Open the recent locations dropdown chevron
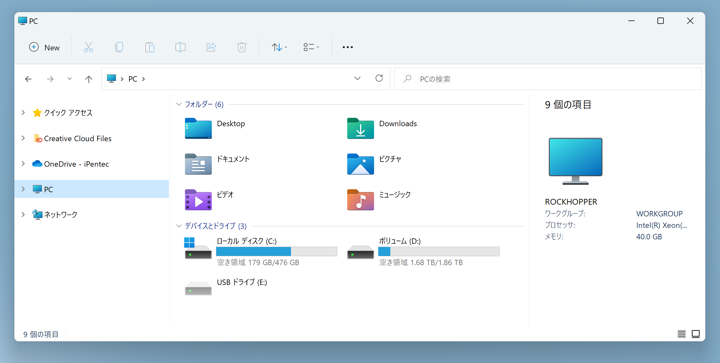 (69, 79)
